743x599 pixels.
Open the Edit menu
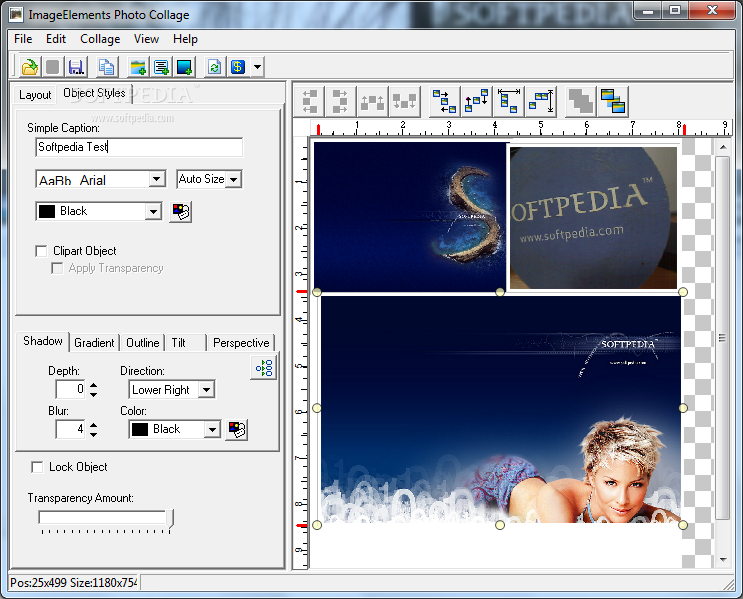[x=56, y=39]
